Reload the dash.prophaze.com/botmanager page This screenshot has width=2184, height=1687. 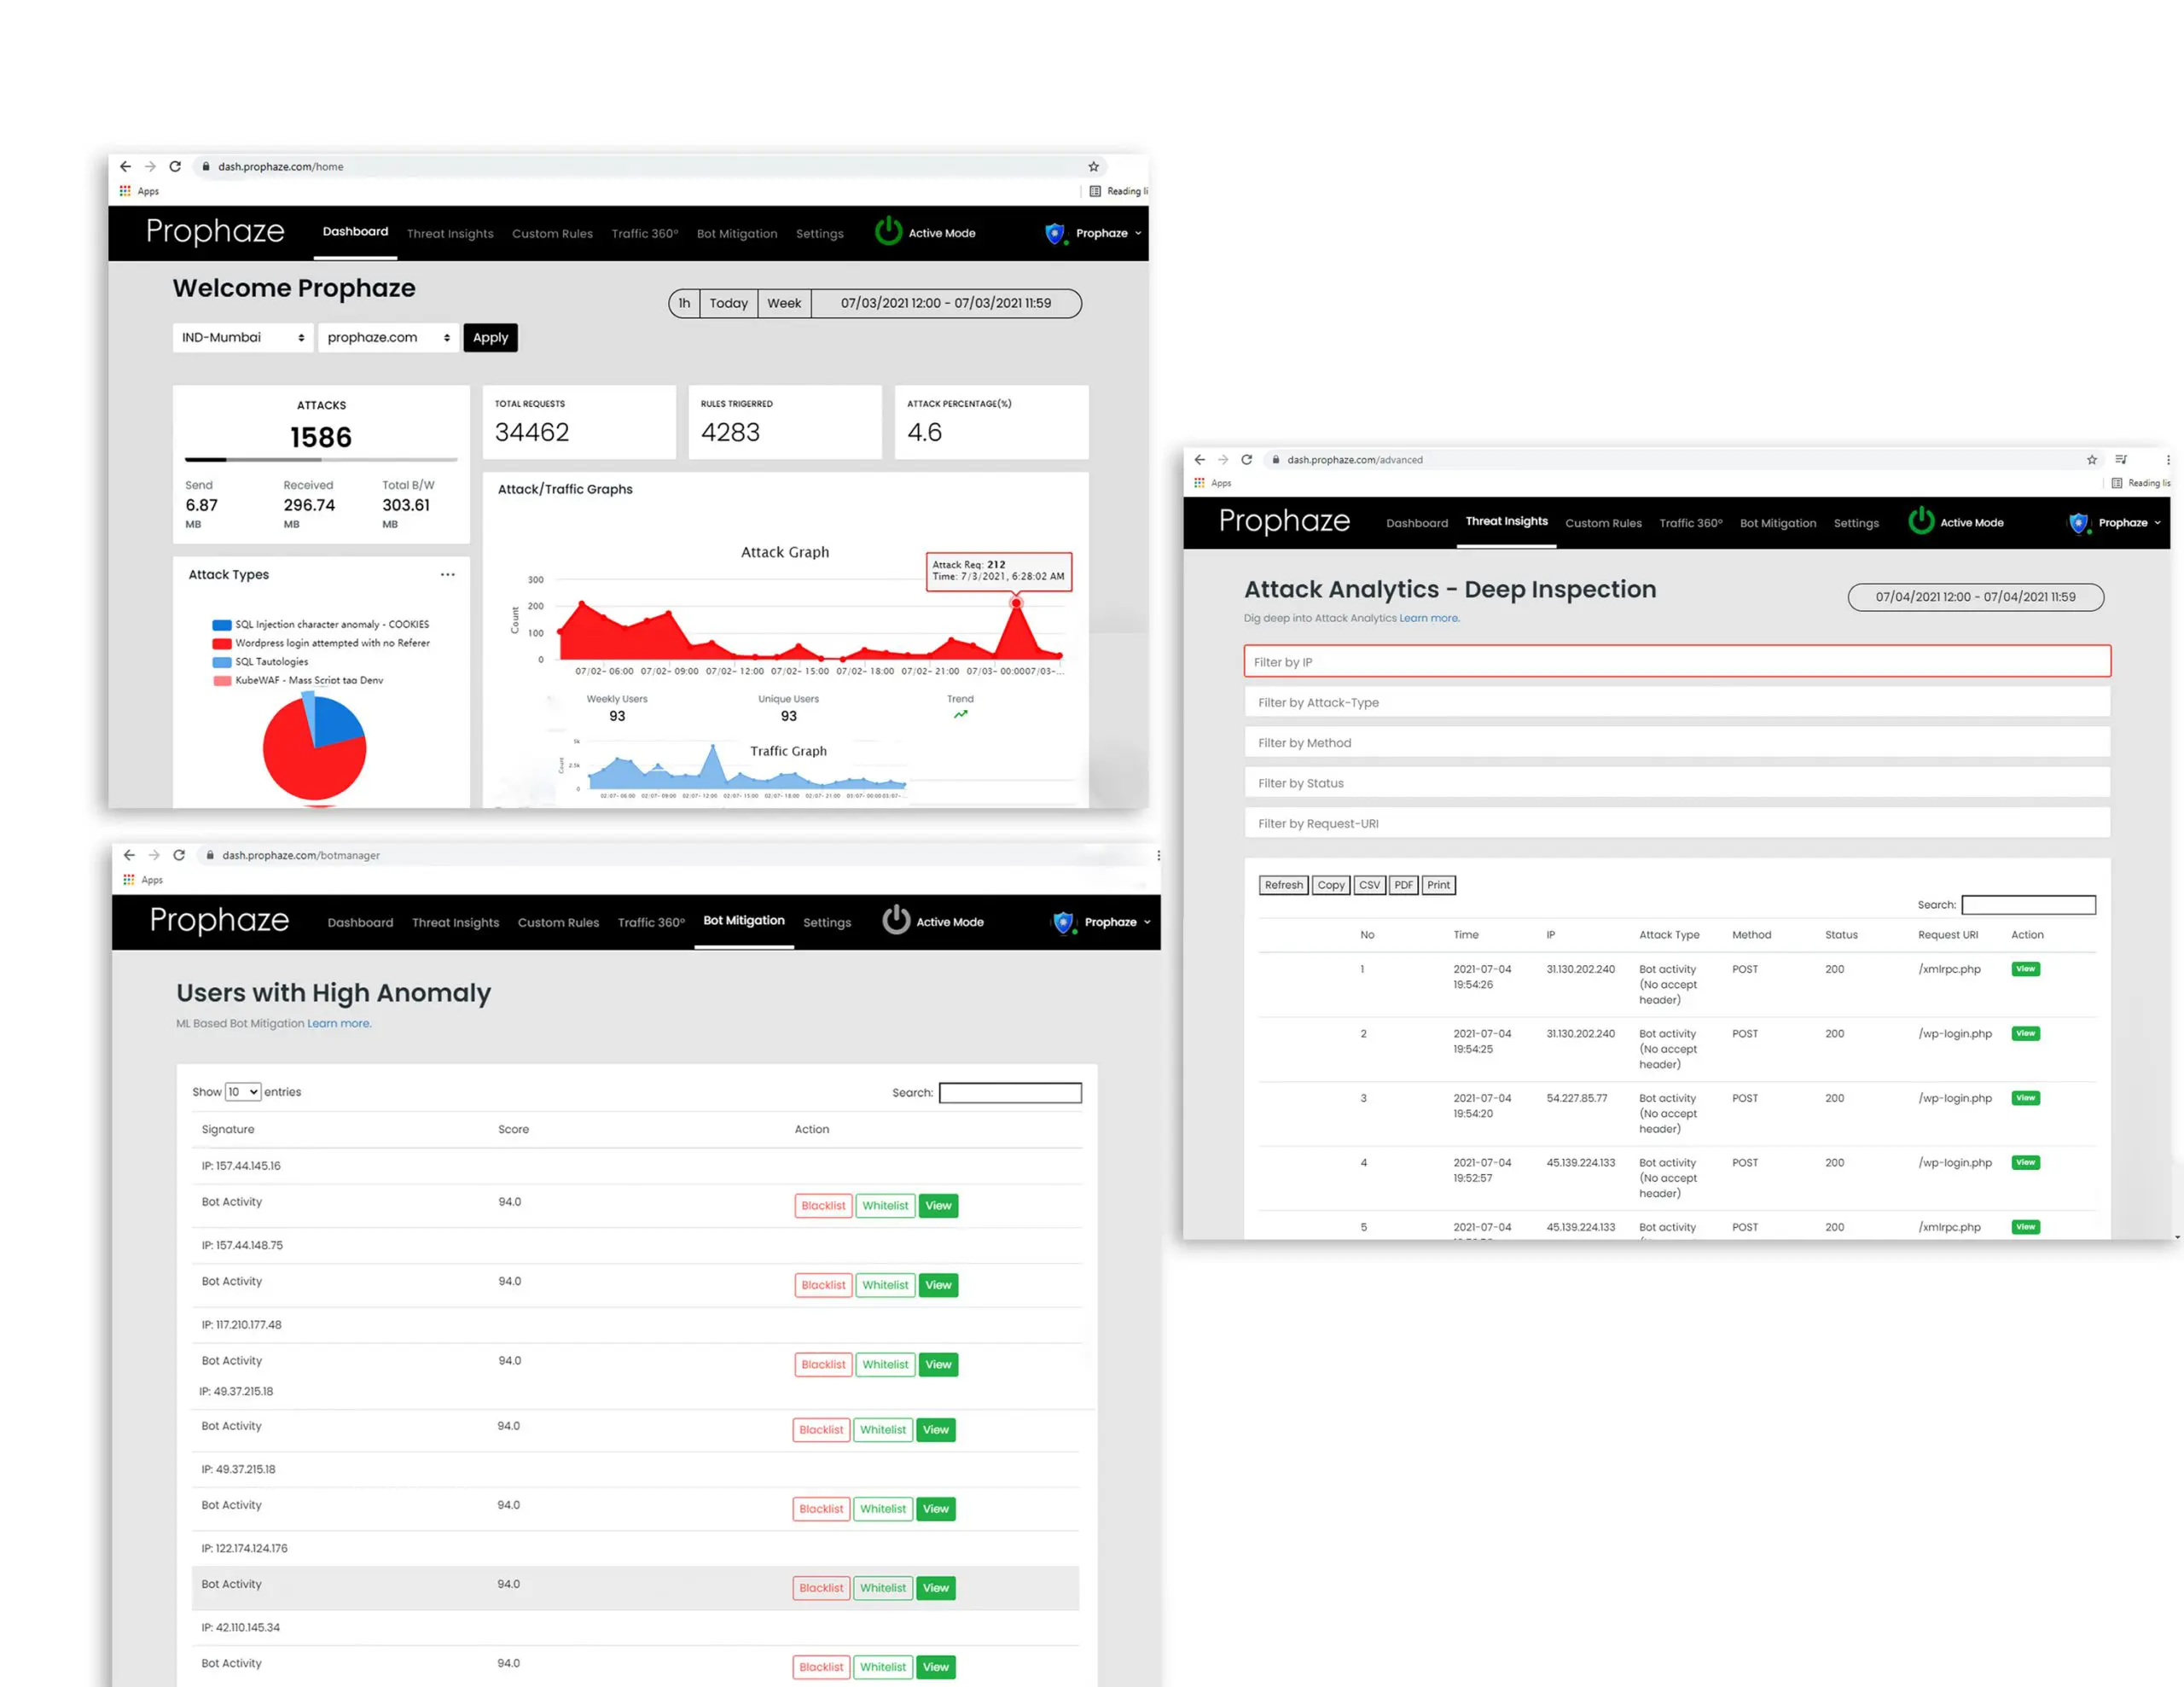(179, 855)
